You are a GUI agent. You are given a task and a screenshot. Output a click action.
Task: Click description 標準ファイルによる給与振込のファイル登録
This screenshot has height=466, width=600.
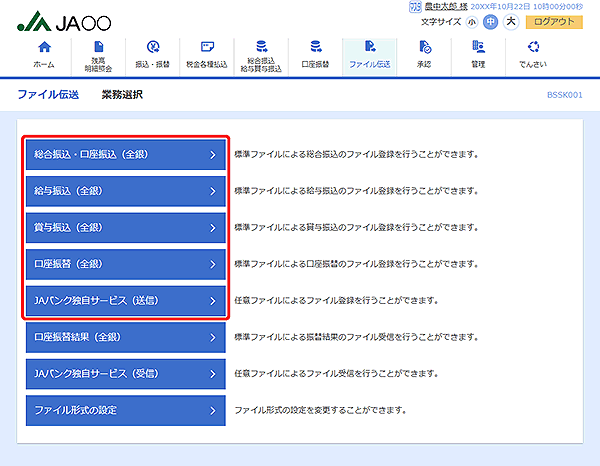click(x=356, y=191)
